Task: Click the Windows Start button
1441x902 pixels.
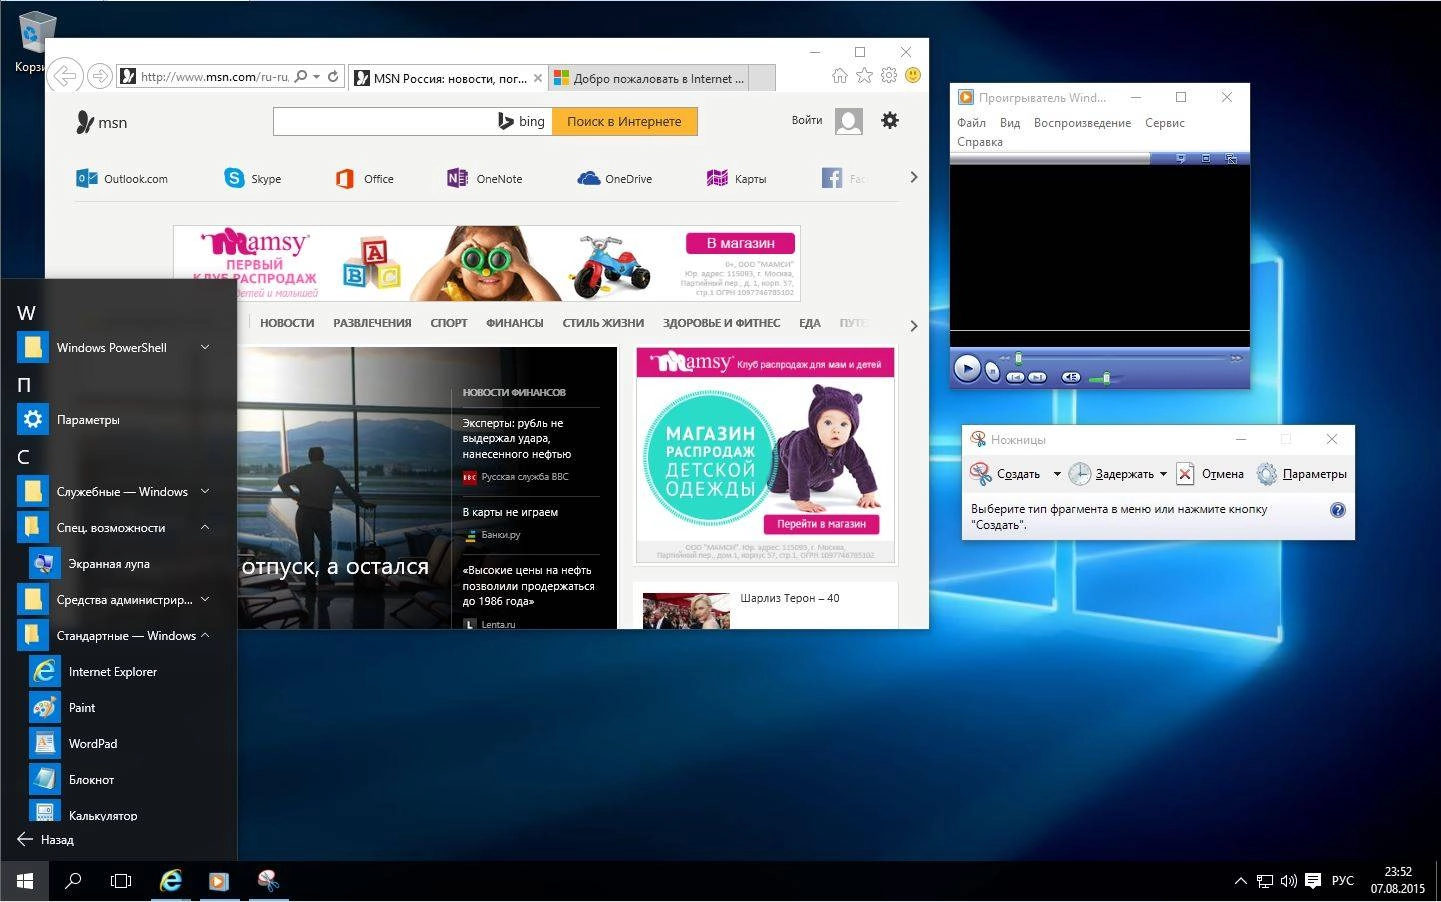Action: pos(25,881)
